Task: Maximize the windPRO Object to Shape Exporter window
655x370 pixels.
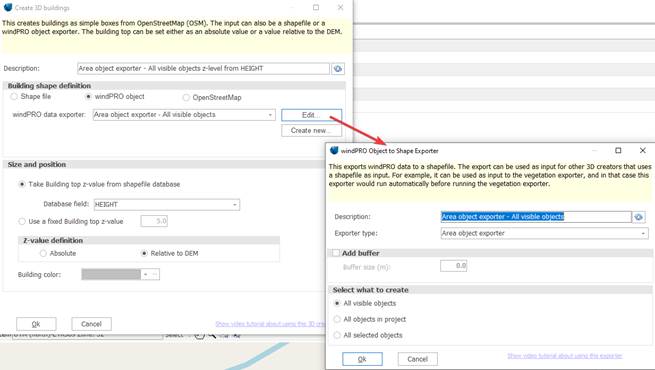Action: [x=618, y=150]
